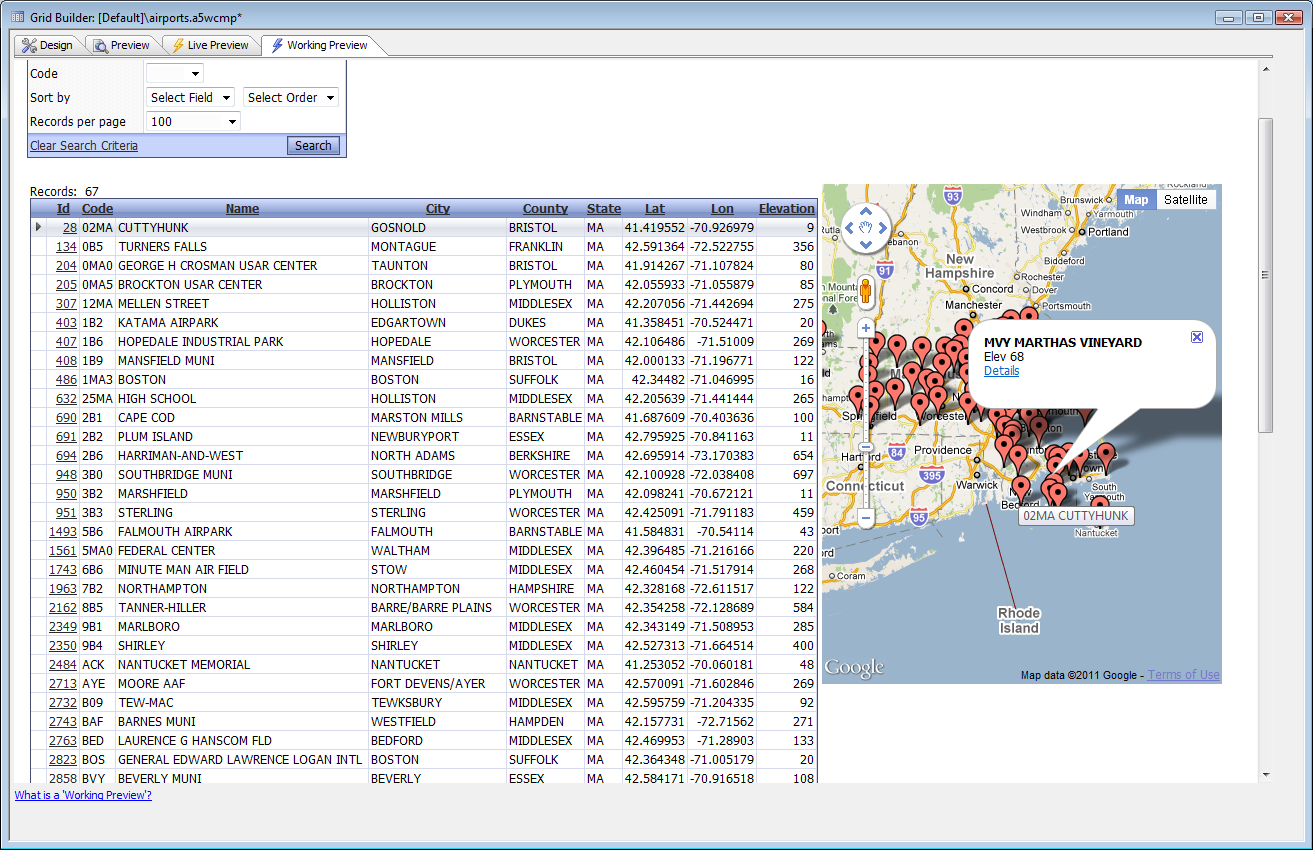Sort by the Lon column header

click(x=722, y=209)
